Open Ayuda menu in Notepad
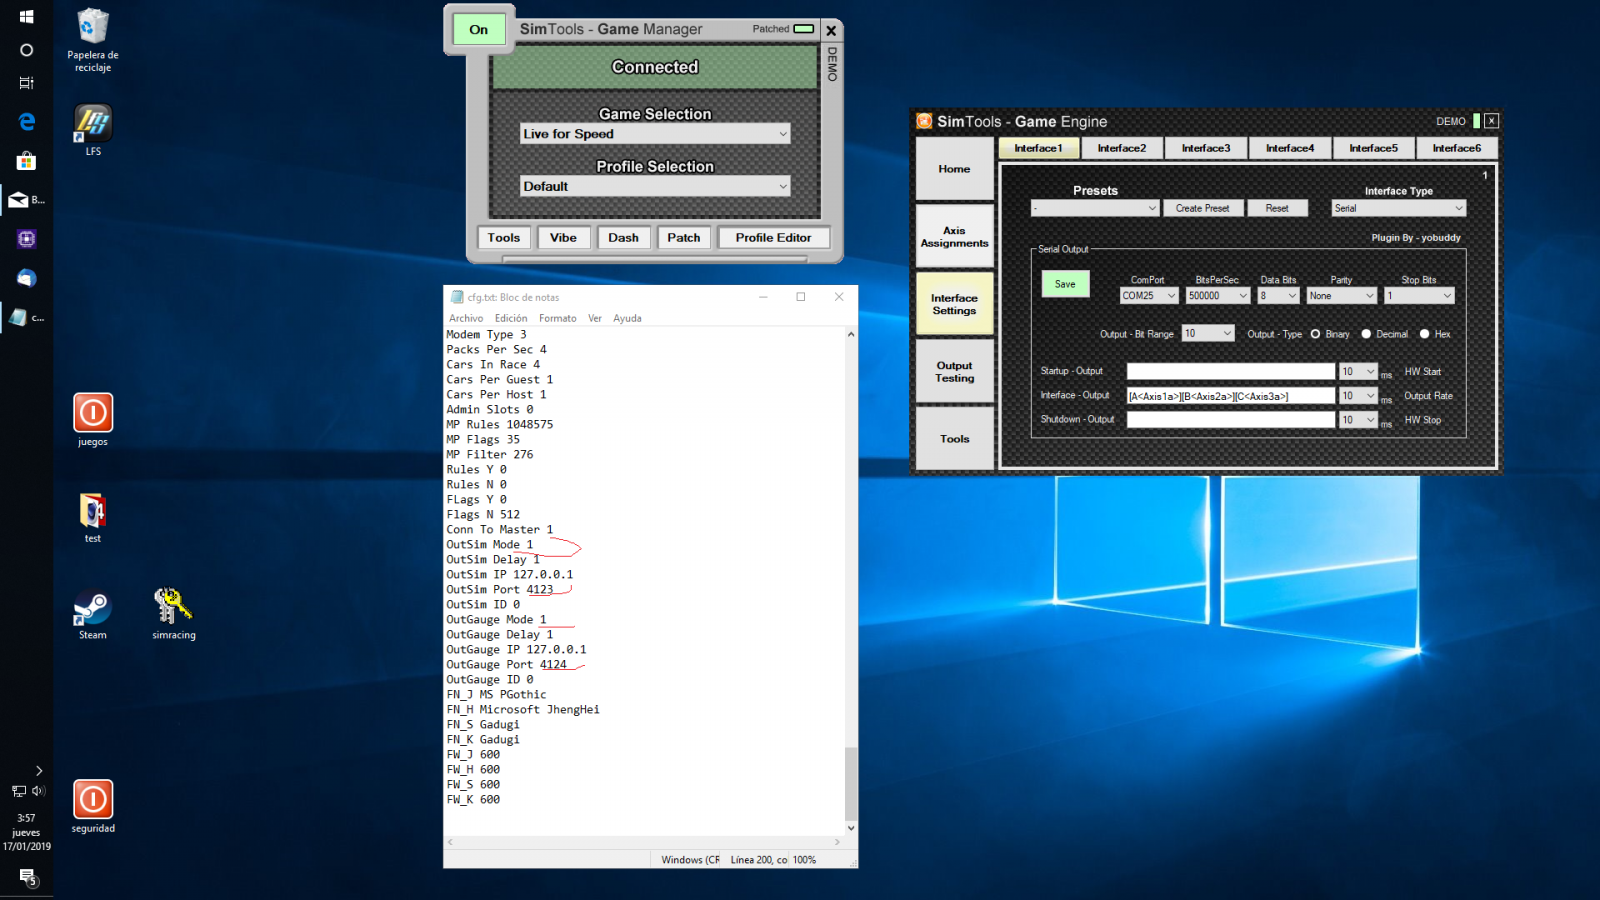The width and height of the screenshot is (1600, 900). click(x=627, y=318)
